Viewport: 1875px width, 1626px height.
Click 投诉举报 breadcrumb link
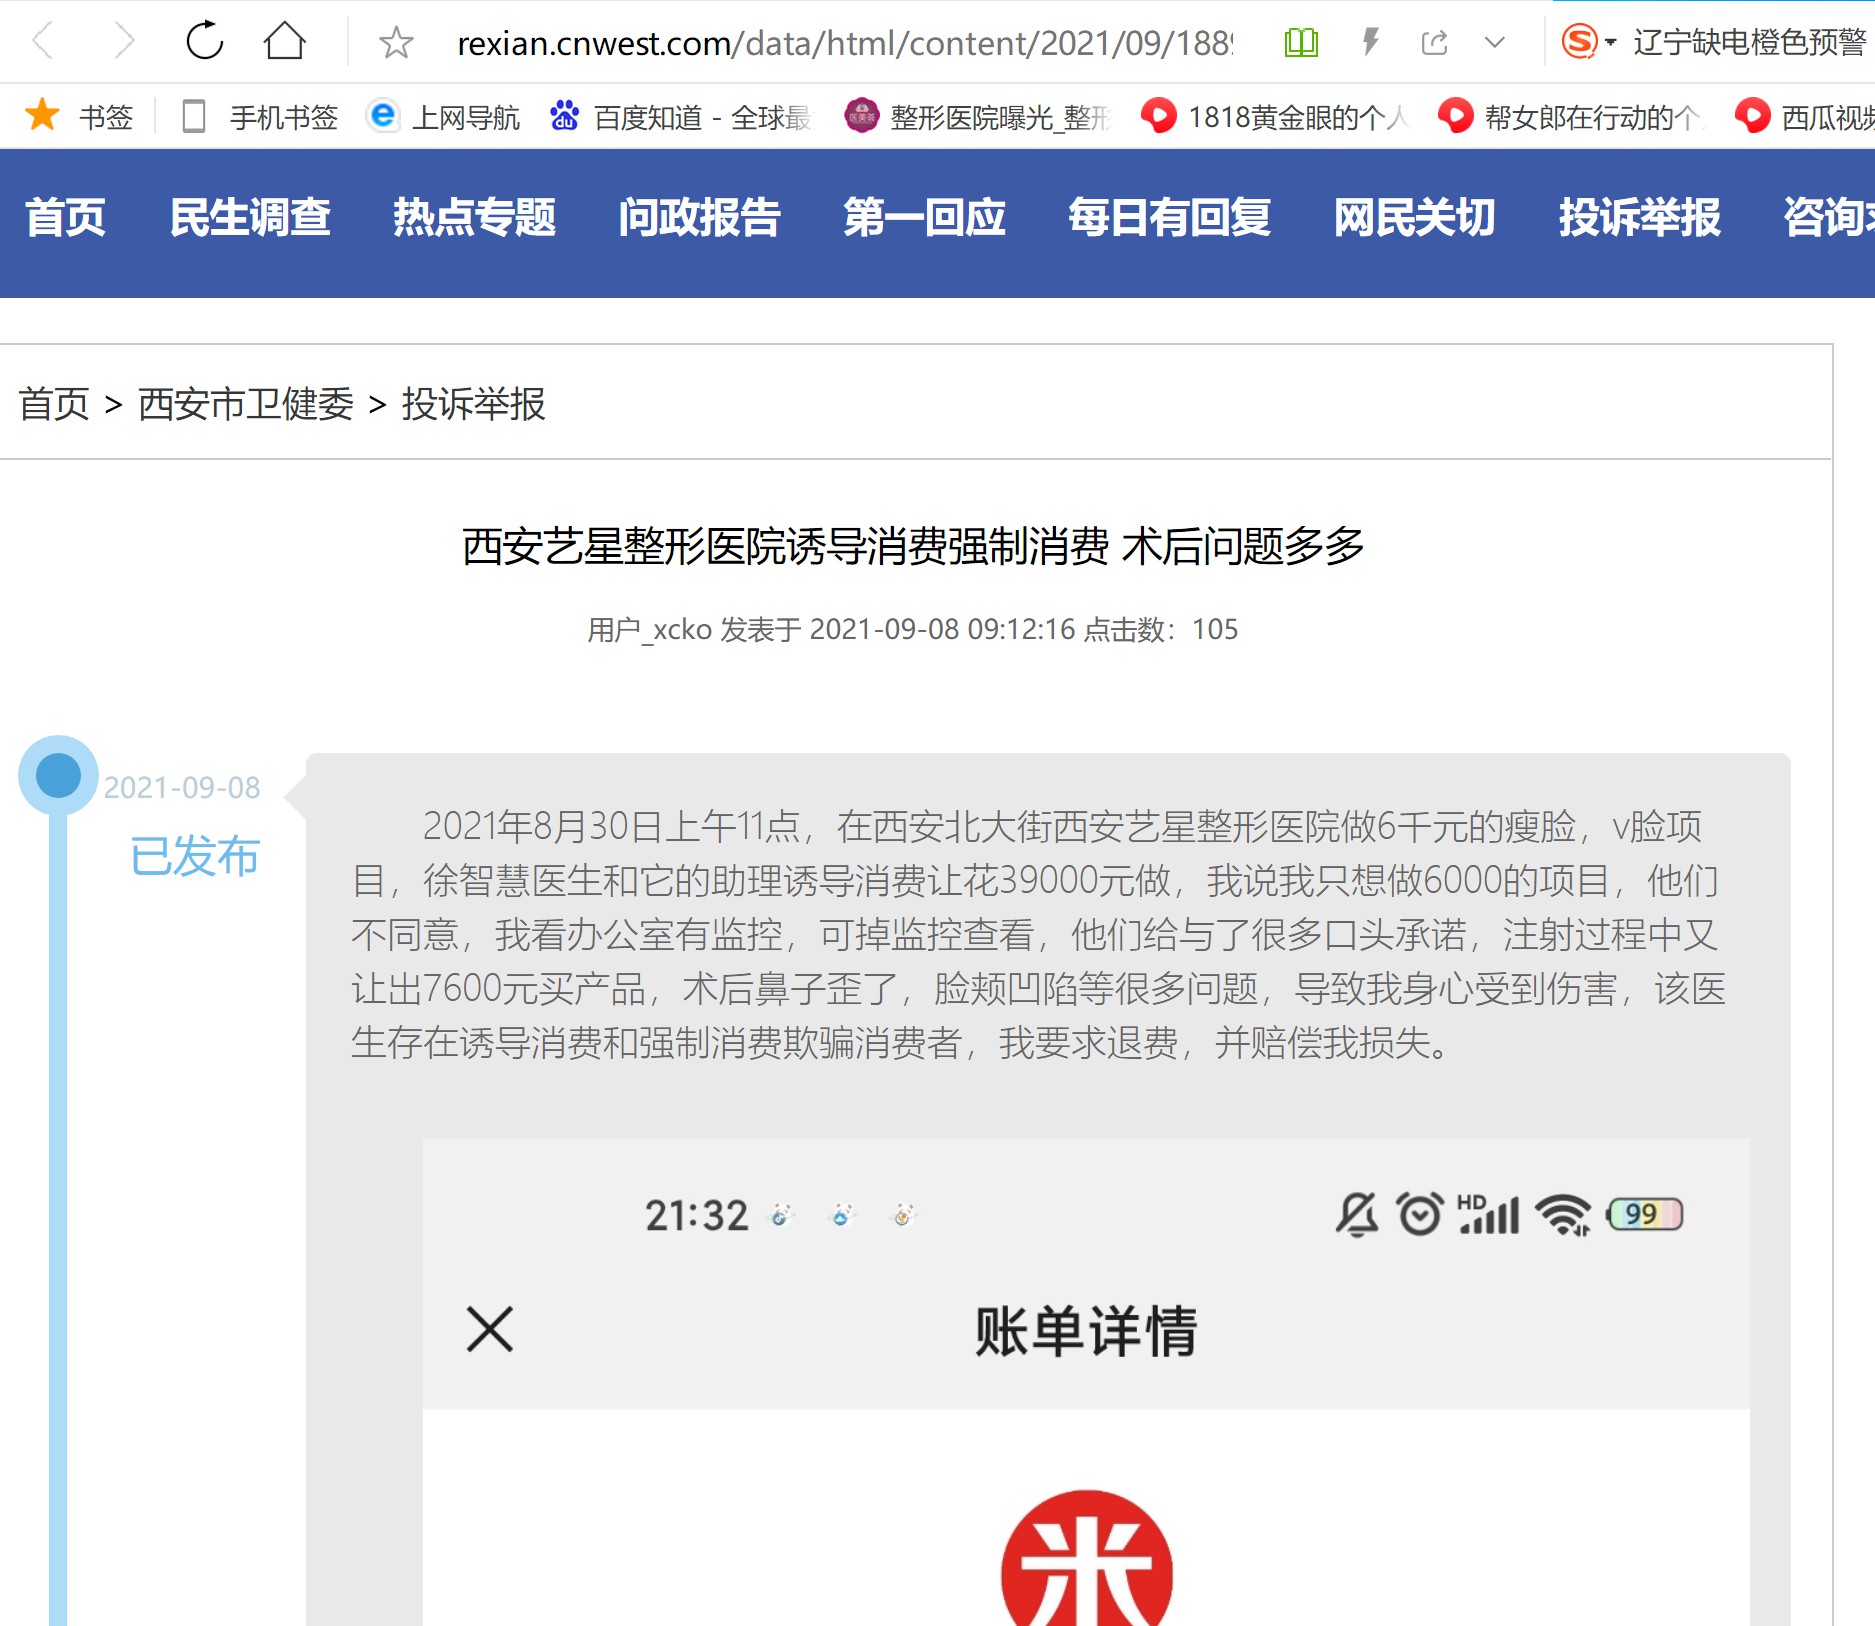point(473,404)
